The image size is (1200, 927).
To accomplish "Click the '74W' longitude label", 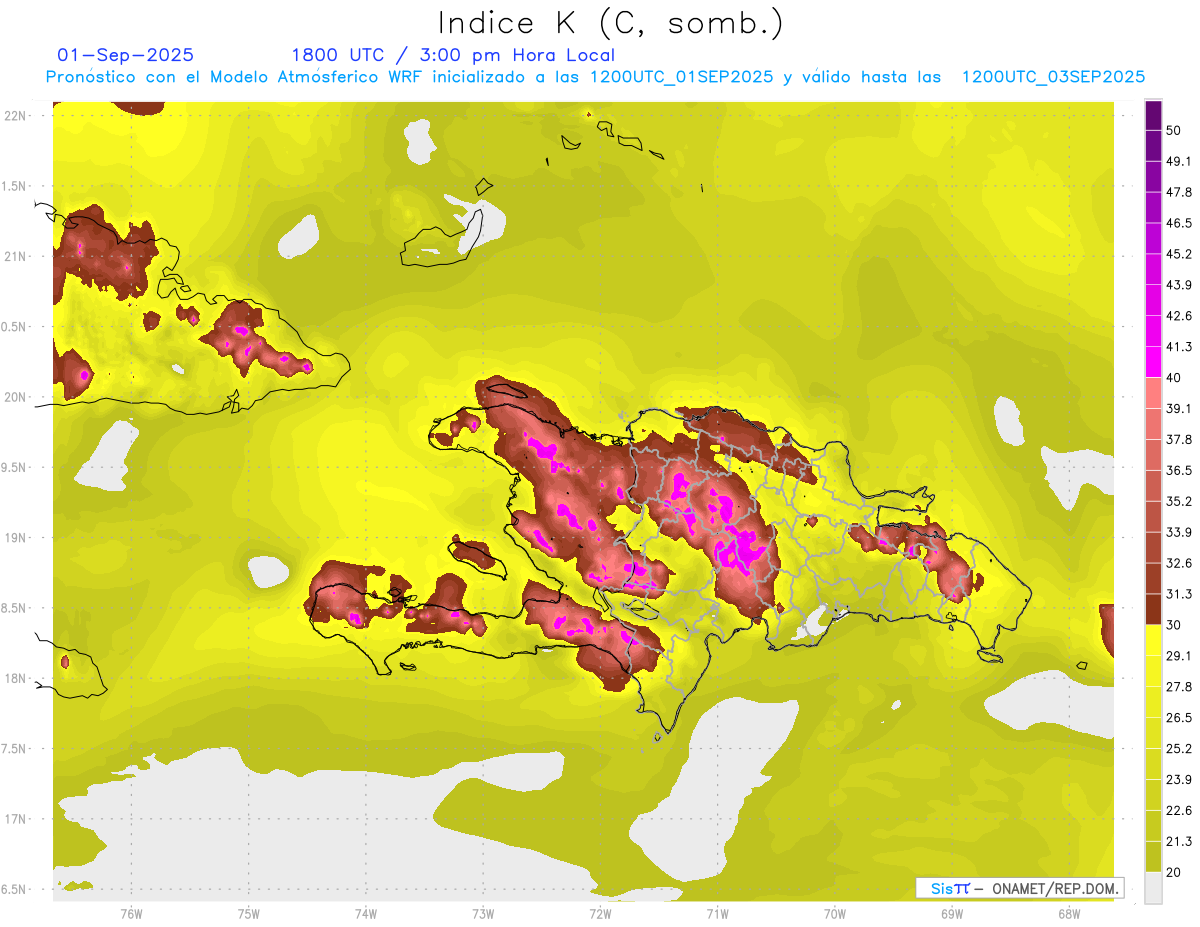I will (365, 913).
